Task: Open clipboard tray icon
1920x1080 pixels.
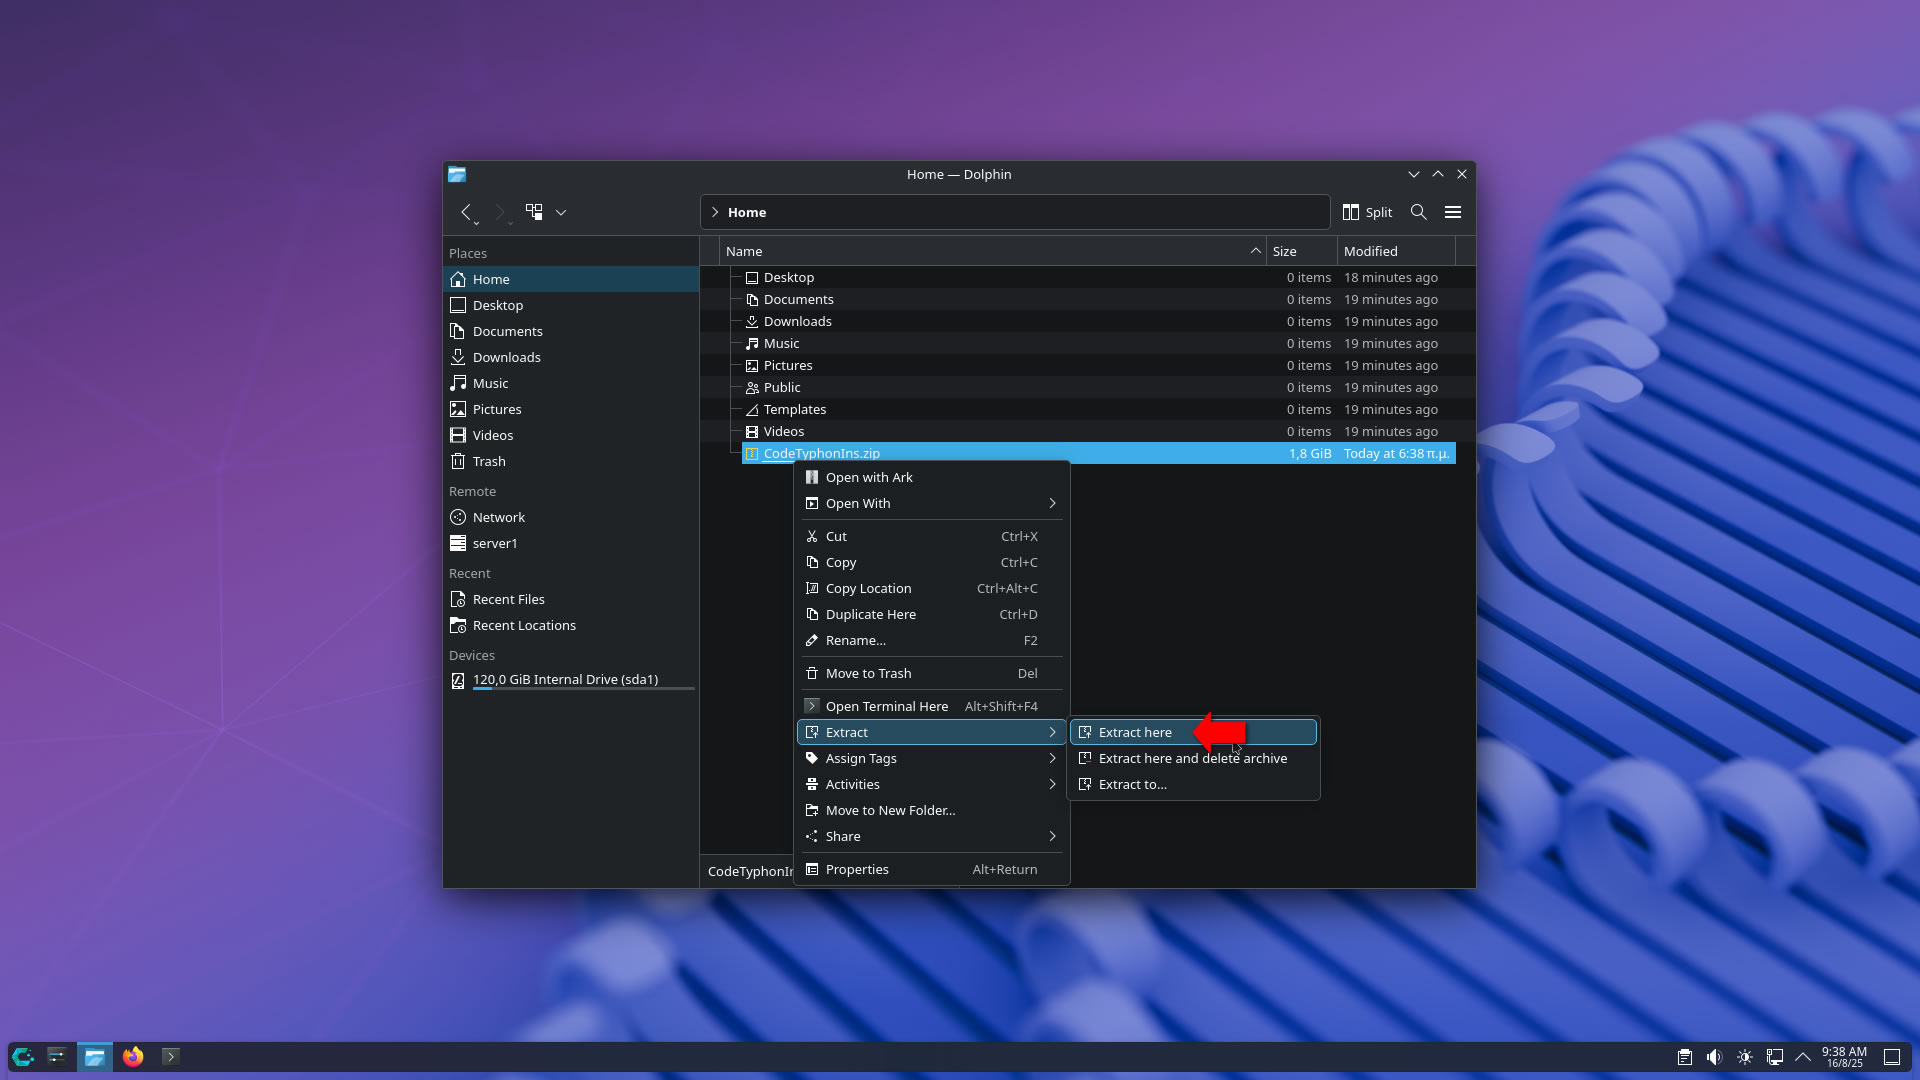Action: click(1684, 1057)
